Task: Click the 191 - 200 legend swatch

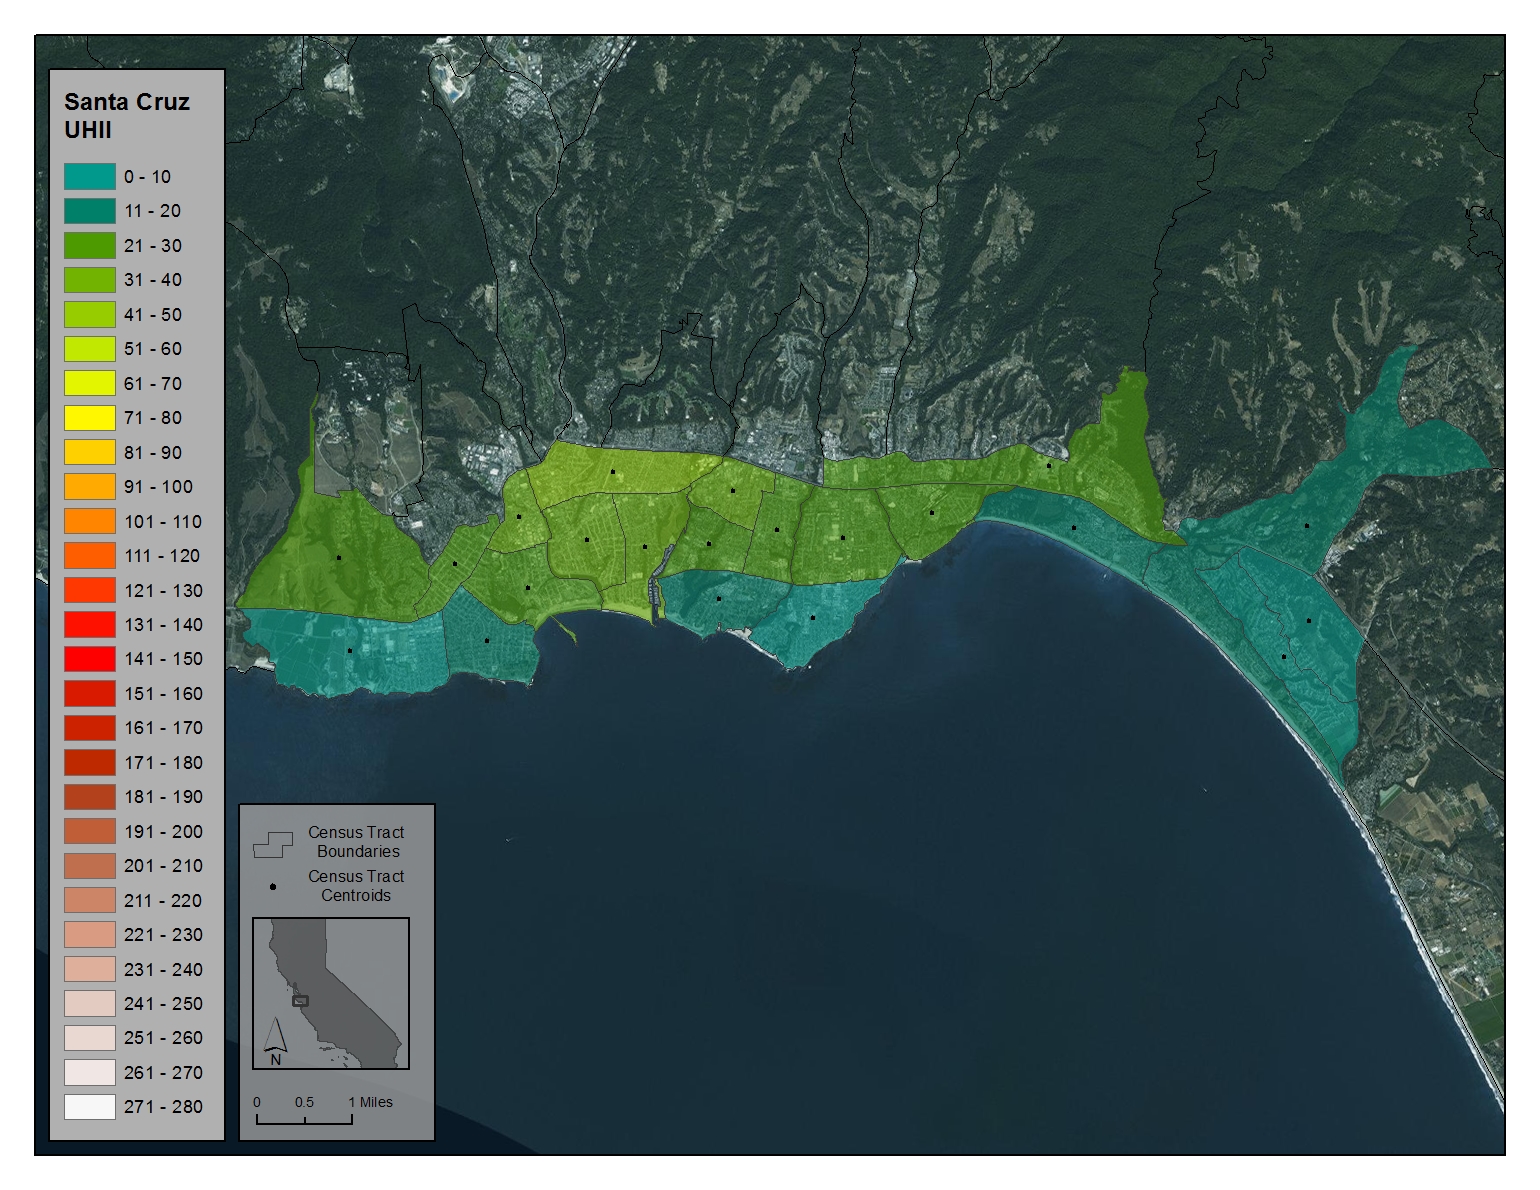Action: (x=90, y=832)
